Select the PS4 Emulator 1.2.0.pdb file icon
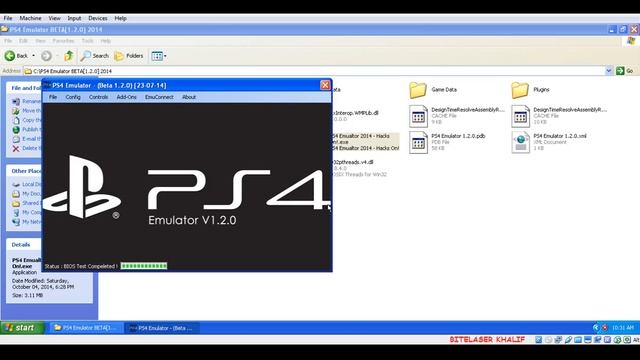Viewport: 640px width, 360px height. [418, 142]
